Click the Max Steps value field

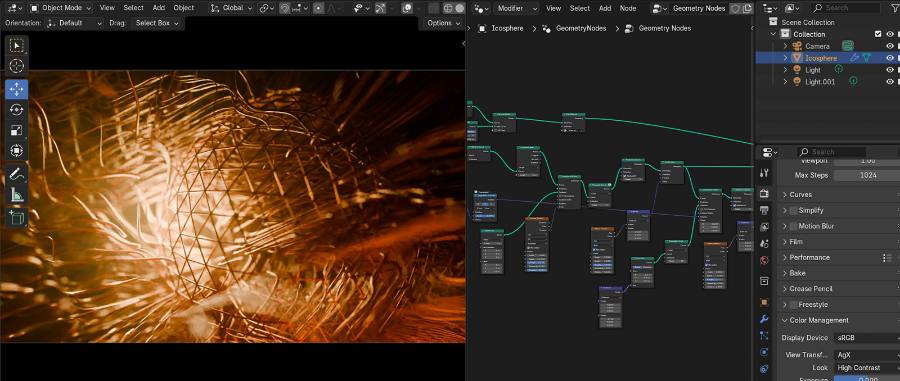tap(867, 175)
